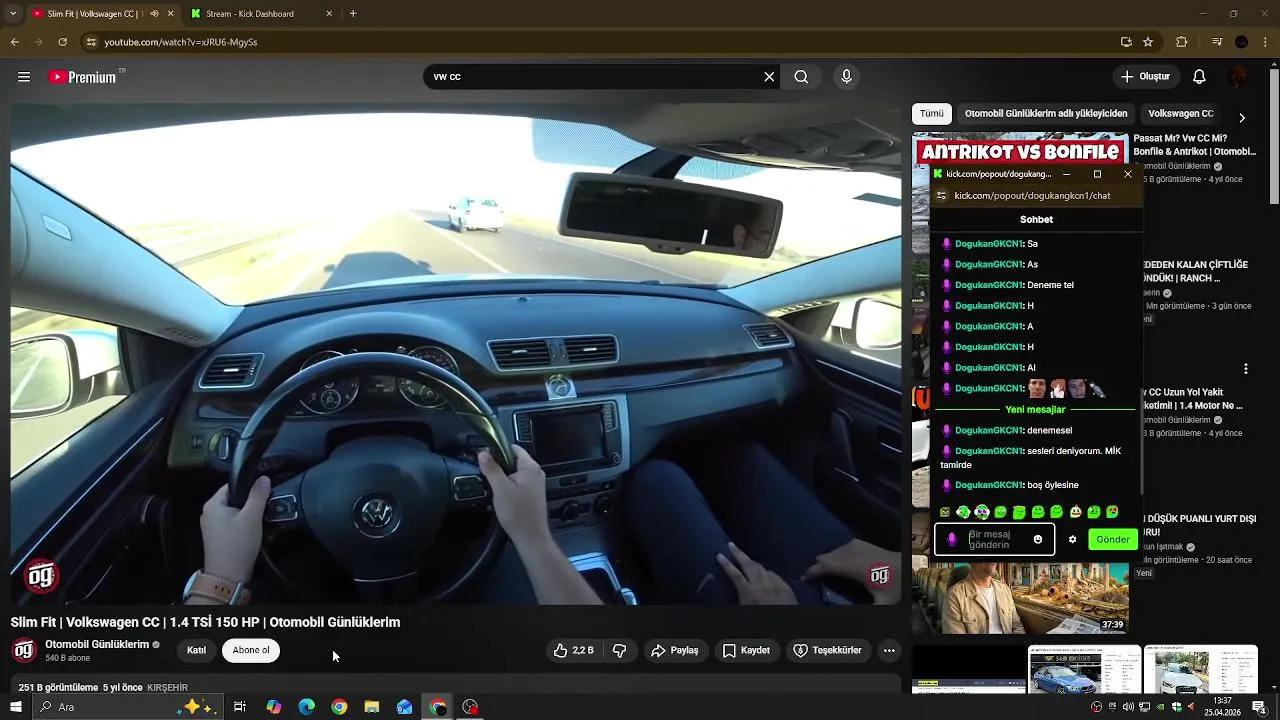Like the video showing 2,2 B
The height and width of the screenshot is (720, 1280).
pos(573,650)
